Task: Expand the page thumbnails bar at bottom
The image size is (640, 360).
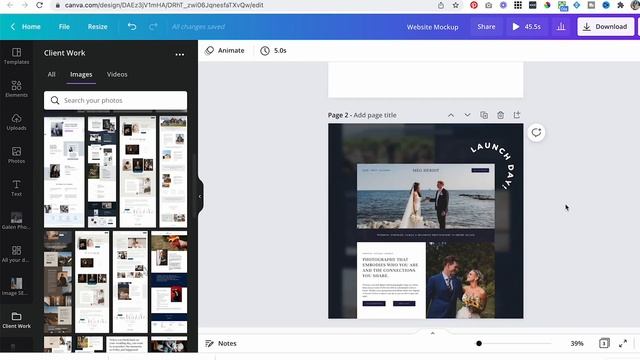Action: 433,333
